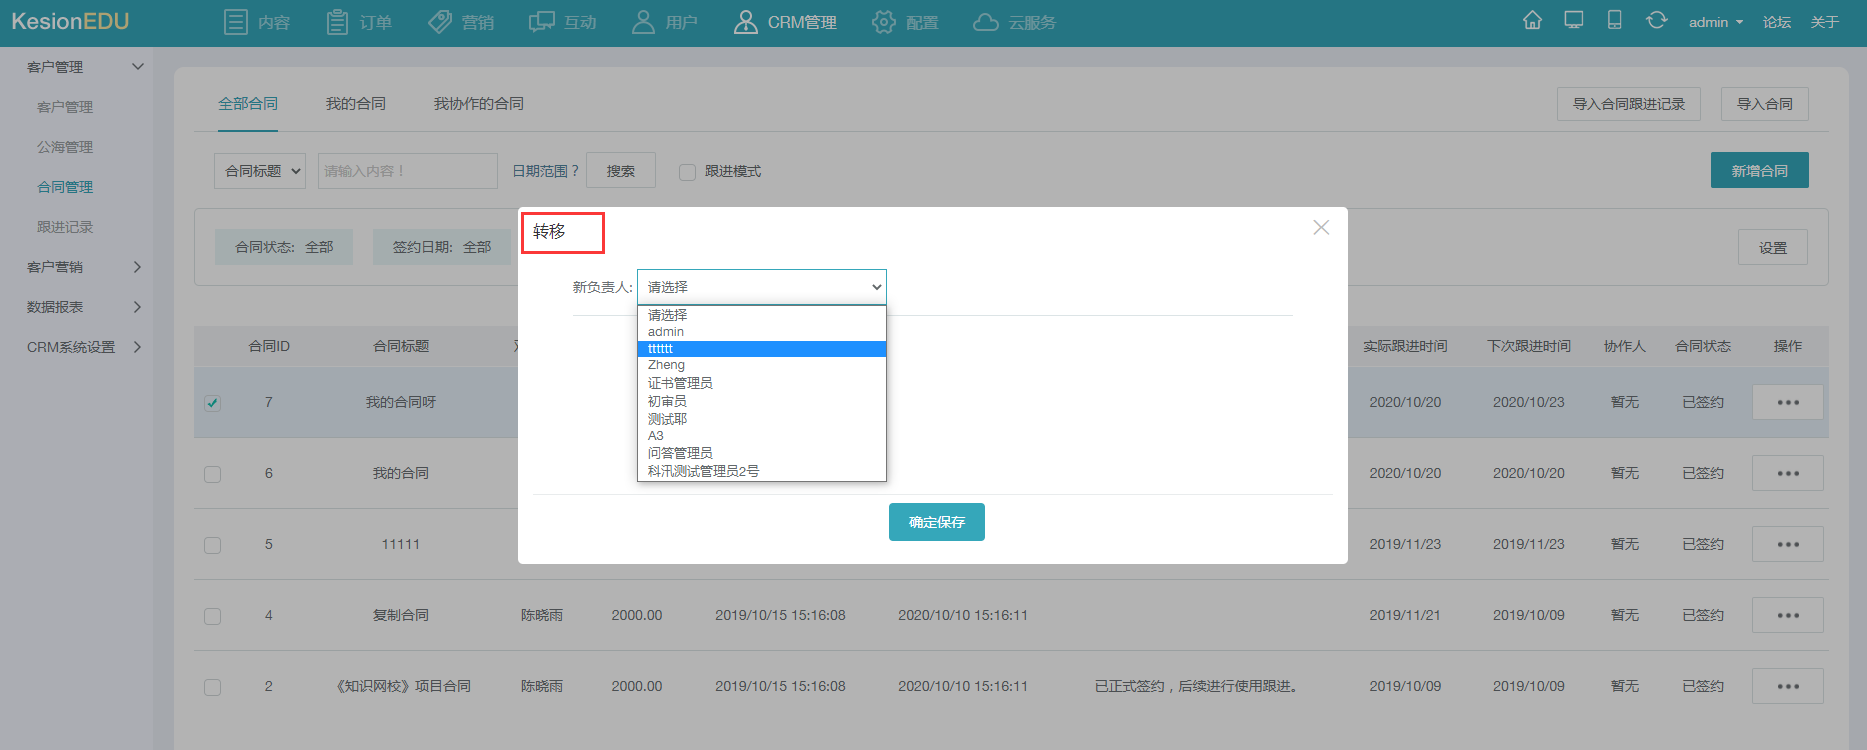
Task: Select 测试耶 in the list
Action: click(762, 419)
